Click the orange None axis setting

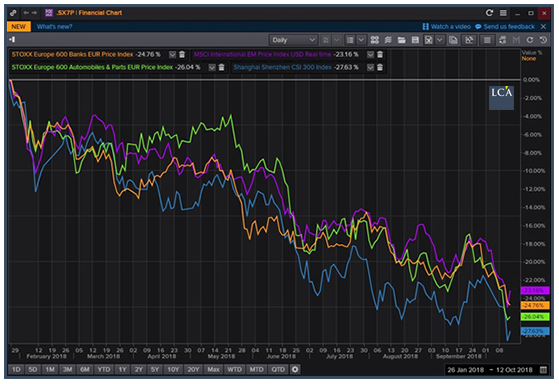point(528,58)
